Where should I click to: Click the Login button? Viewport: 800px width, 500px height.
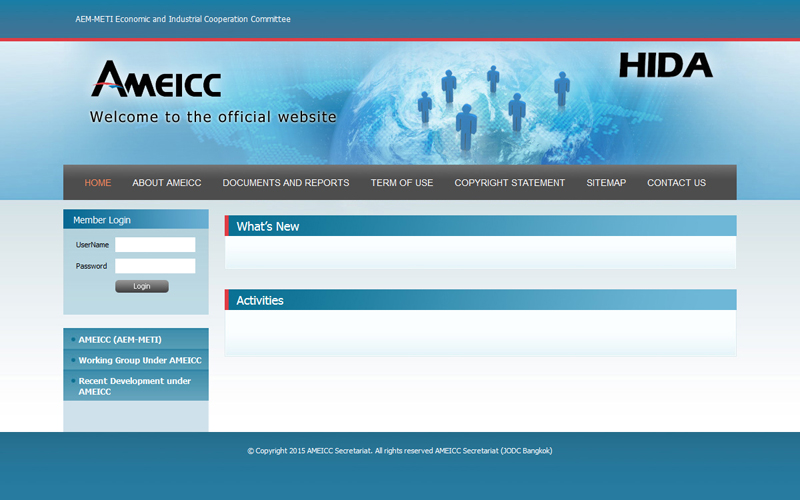click(x=142, y=286)
